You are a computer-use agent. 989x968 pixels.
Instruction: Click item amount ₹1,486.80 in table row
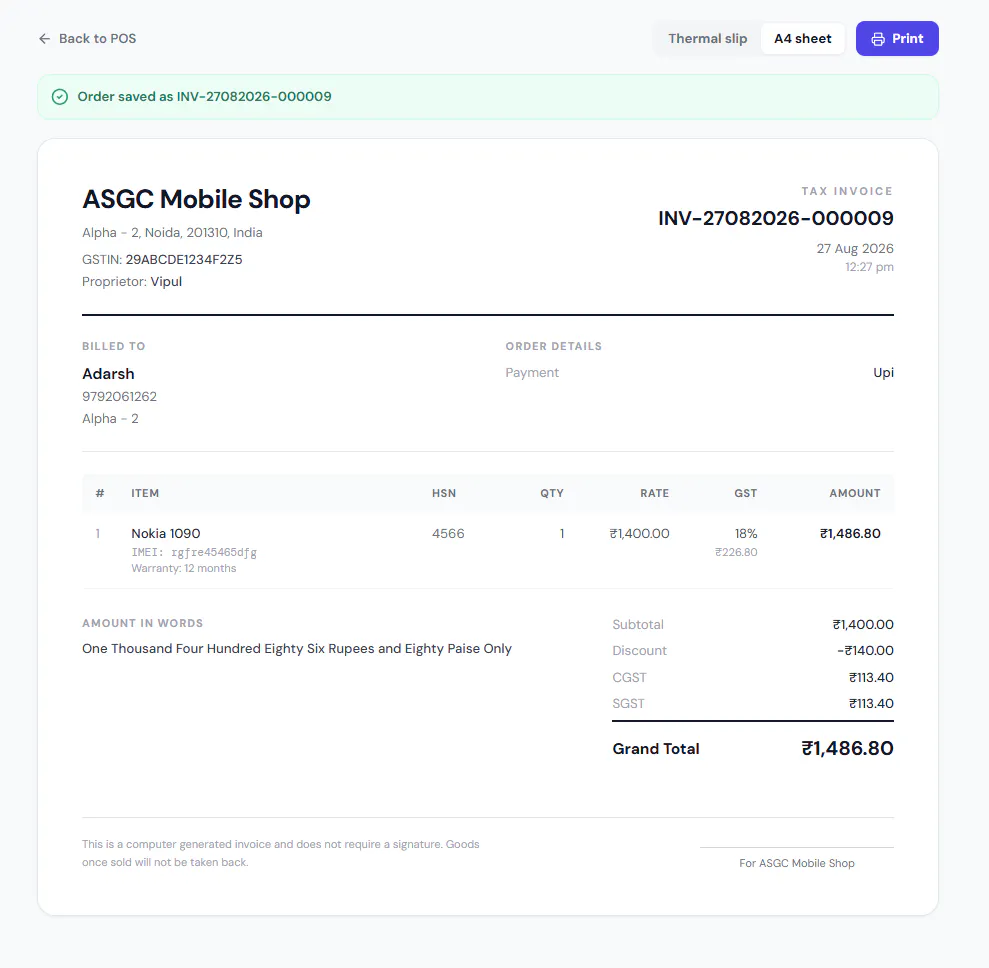click(x=850, y=534)
